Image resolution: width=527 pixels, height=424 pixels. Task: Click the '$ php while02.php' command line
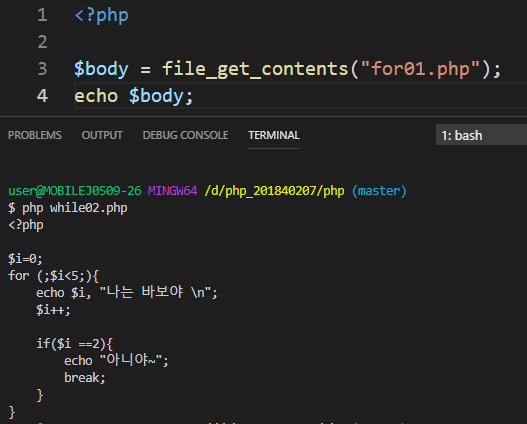click(x=68, y=208)
